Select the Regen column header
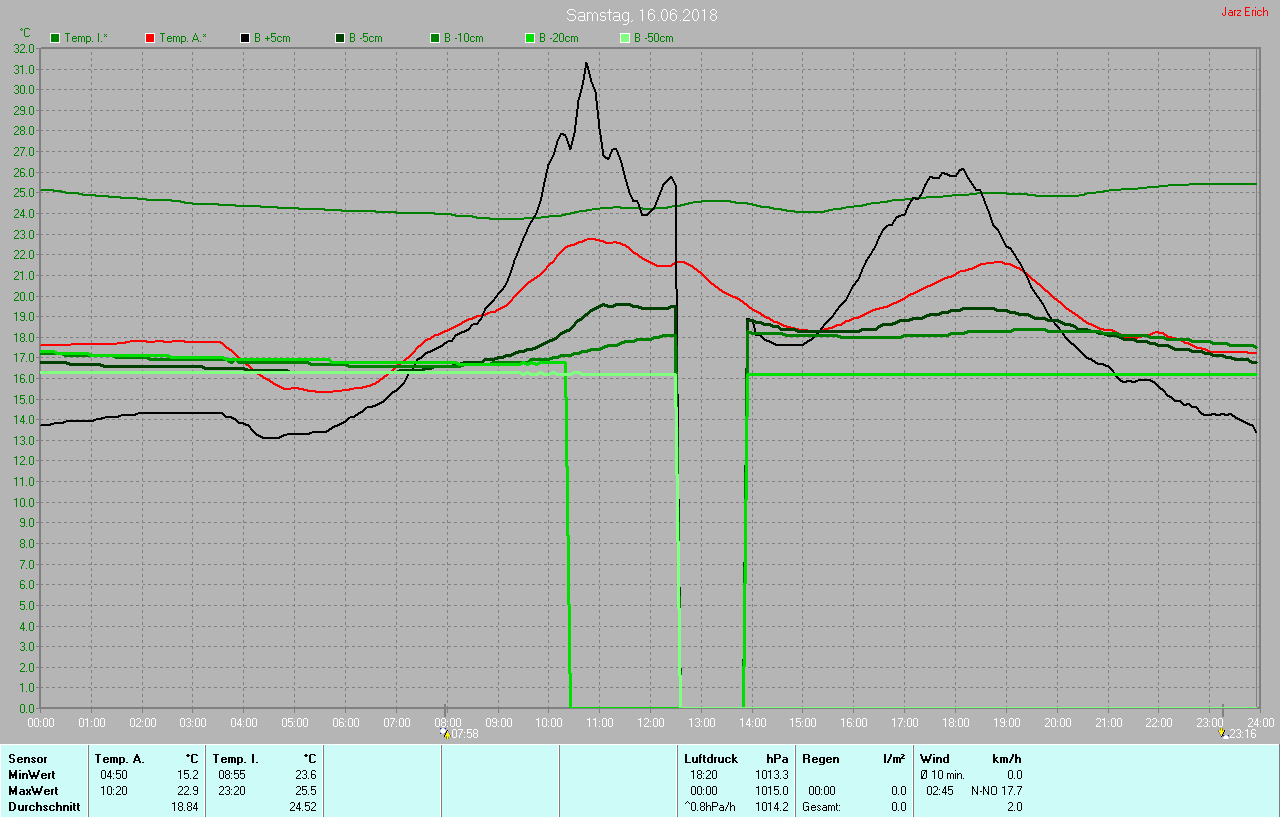1280x817 pixels. (x=820, y=759)
